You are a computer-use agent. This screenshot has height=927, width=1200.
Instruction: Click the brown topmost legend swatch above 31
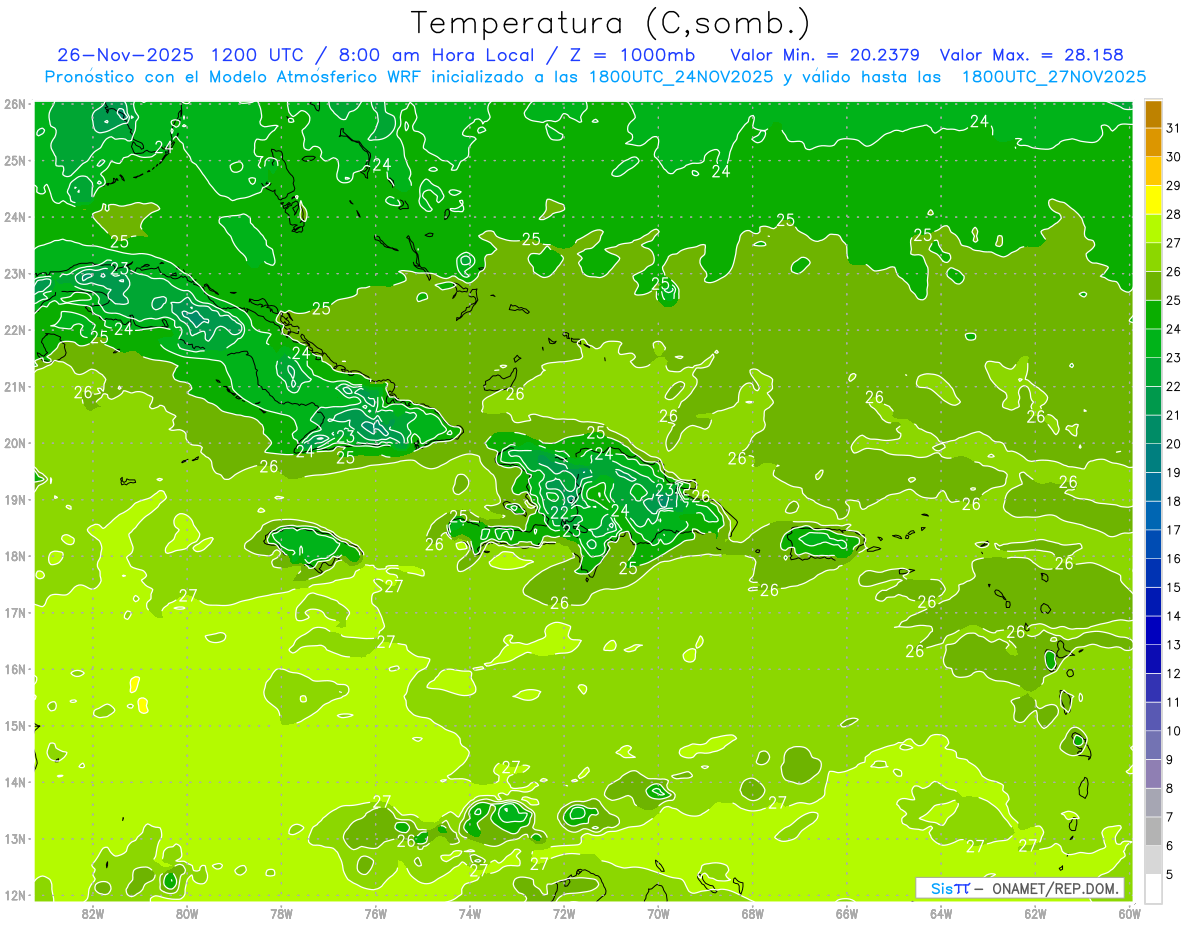[1153, 114]
